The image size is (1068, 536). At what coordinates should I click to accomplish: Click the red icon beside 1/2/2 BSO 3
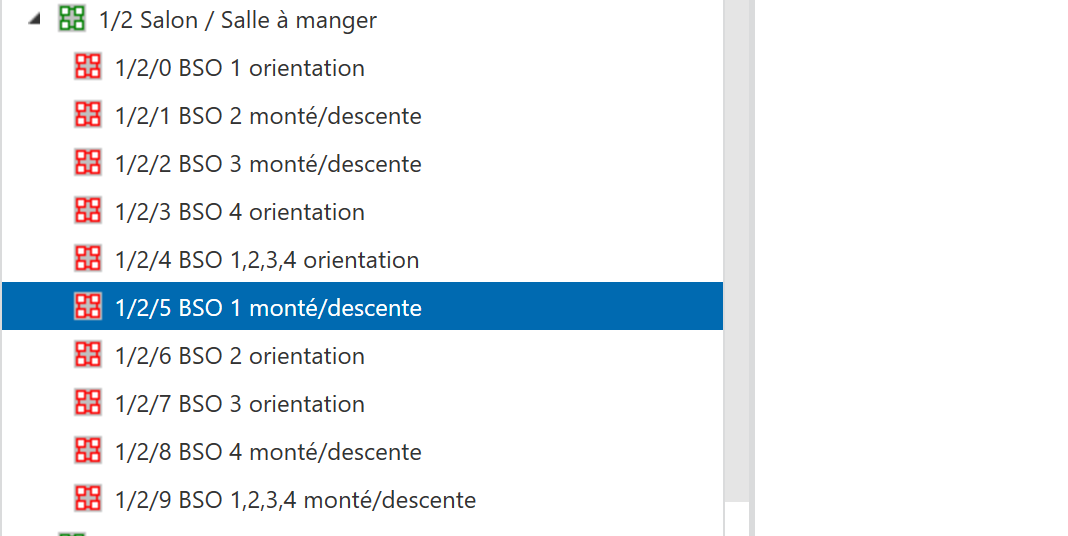88,163
